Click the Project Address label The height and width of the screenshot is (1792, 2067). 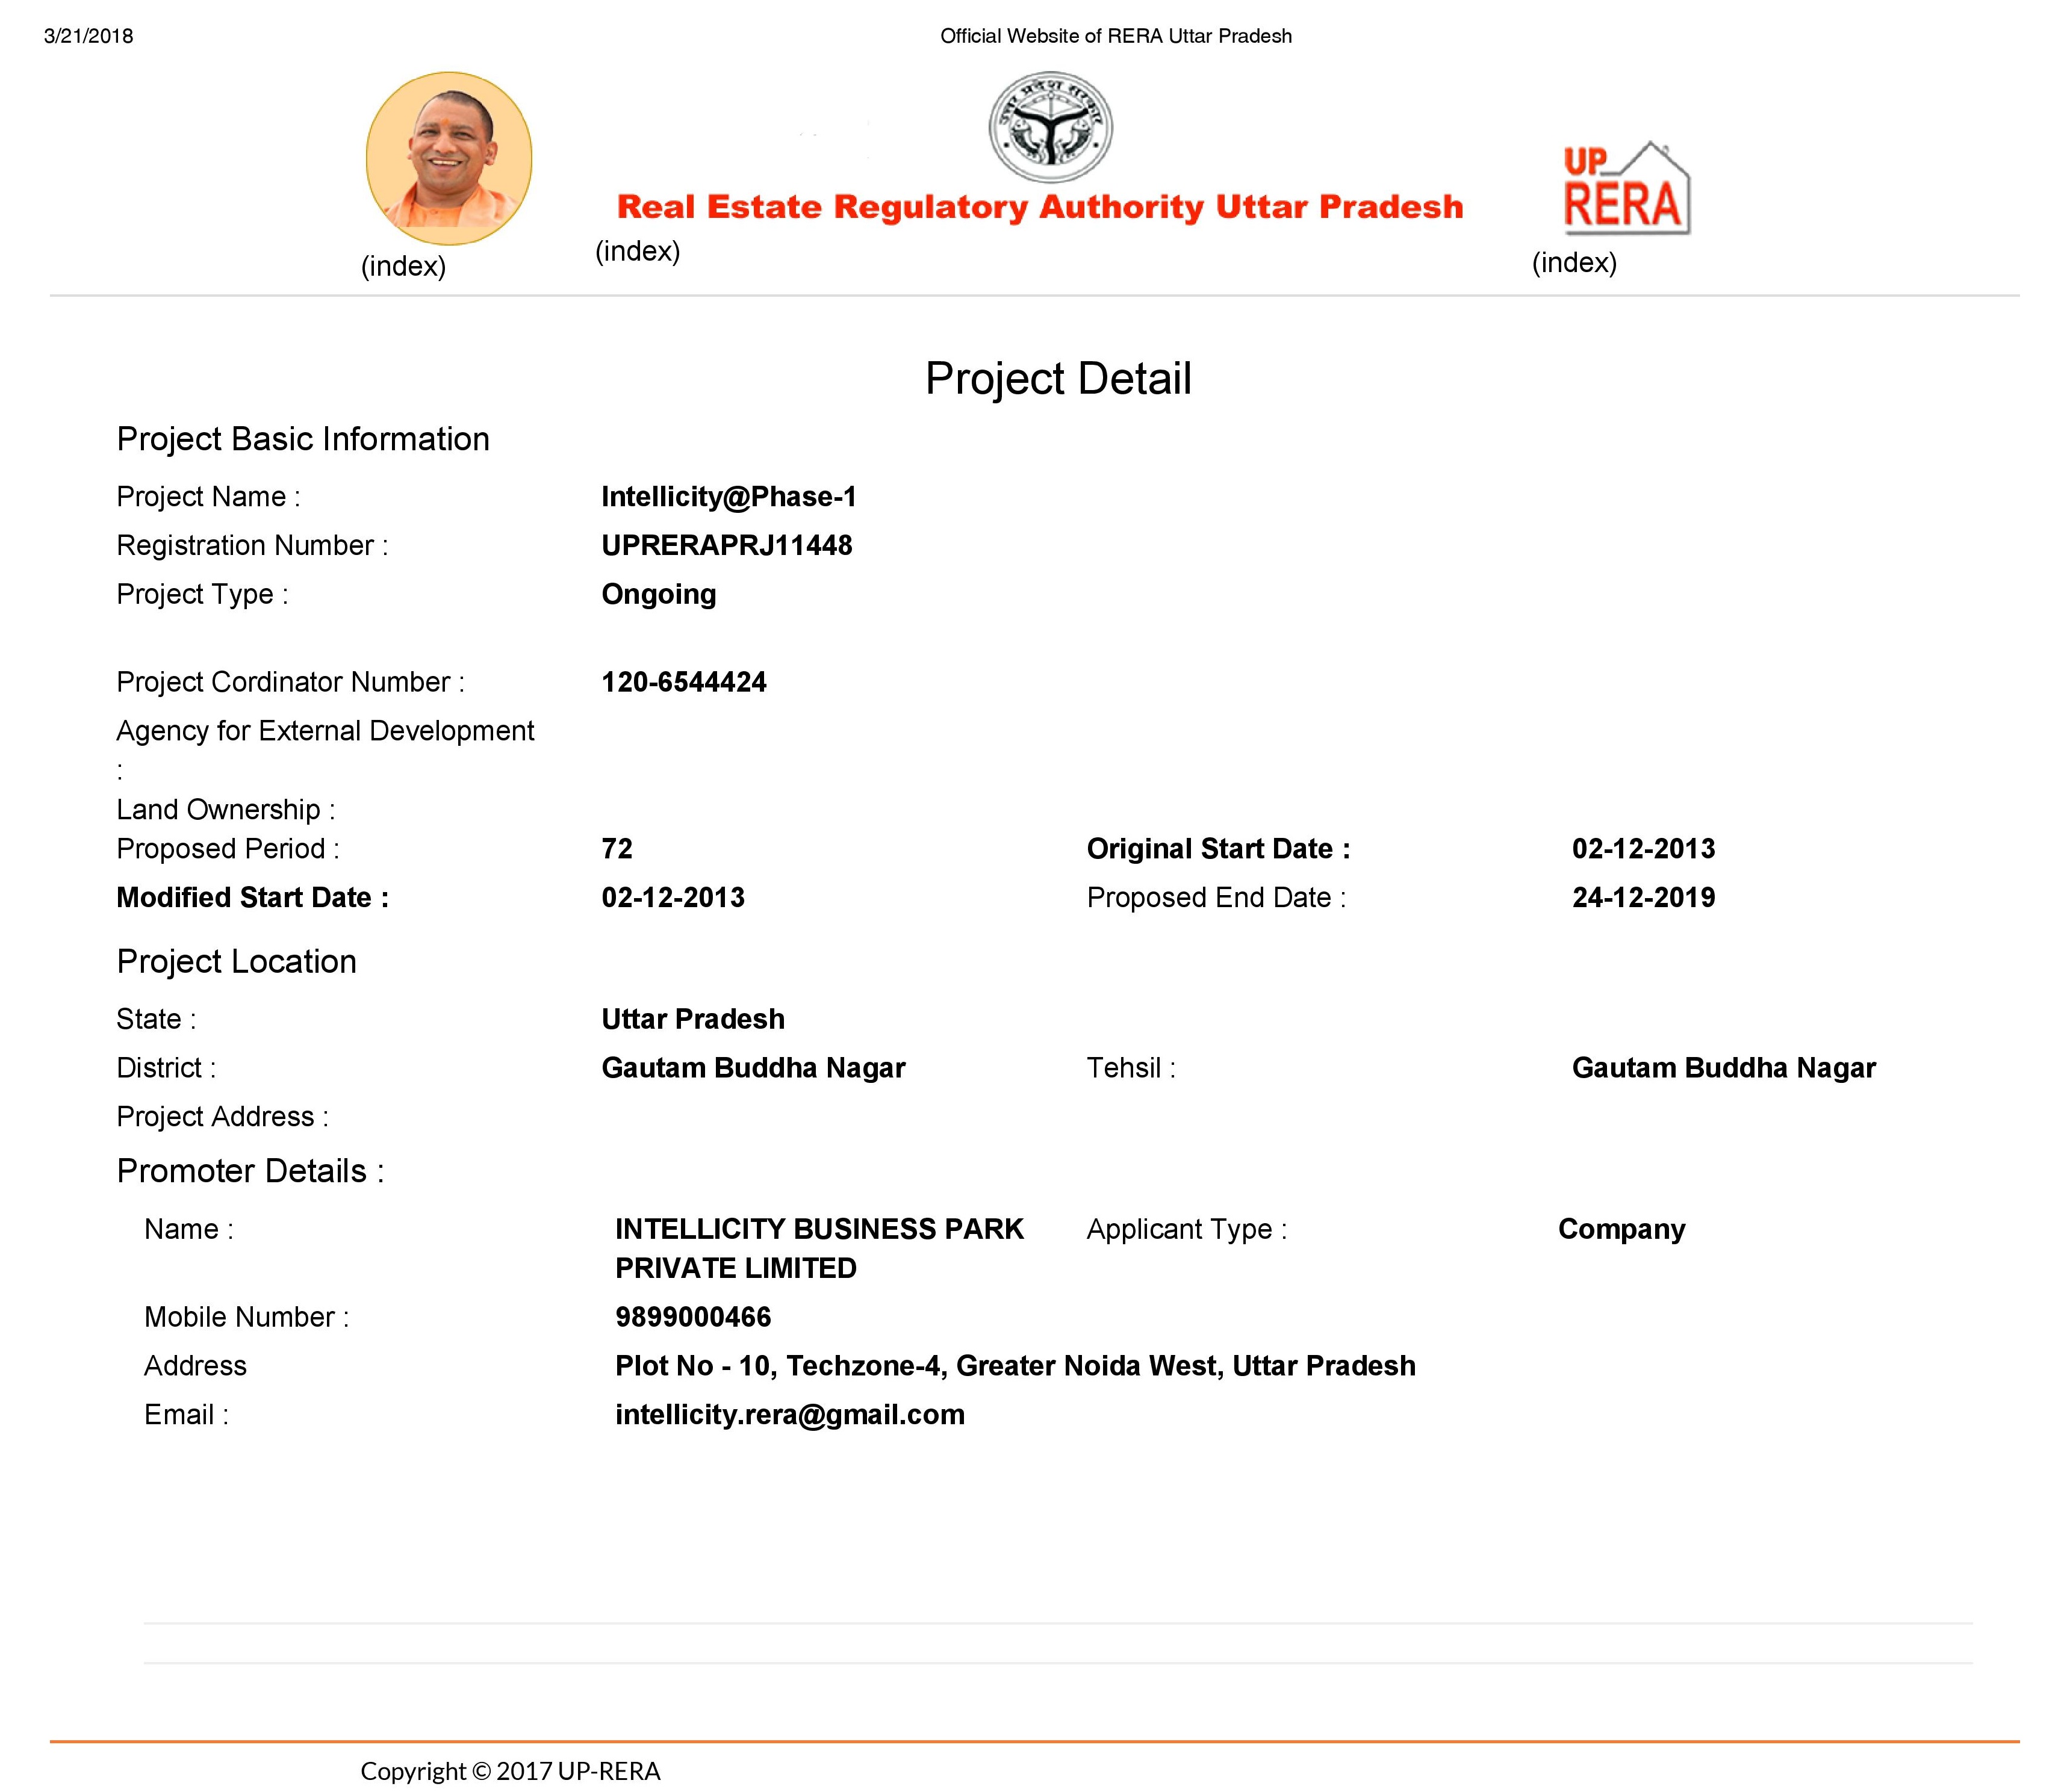[x=222, y=1117]
